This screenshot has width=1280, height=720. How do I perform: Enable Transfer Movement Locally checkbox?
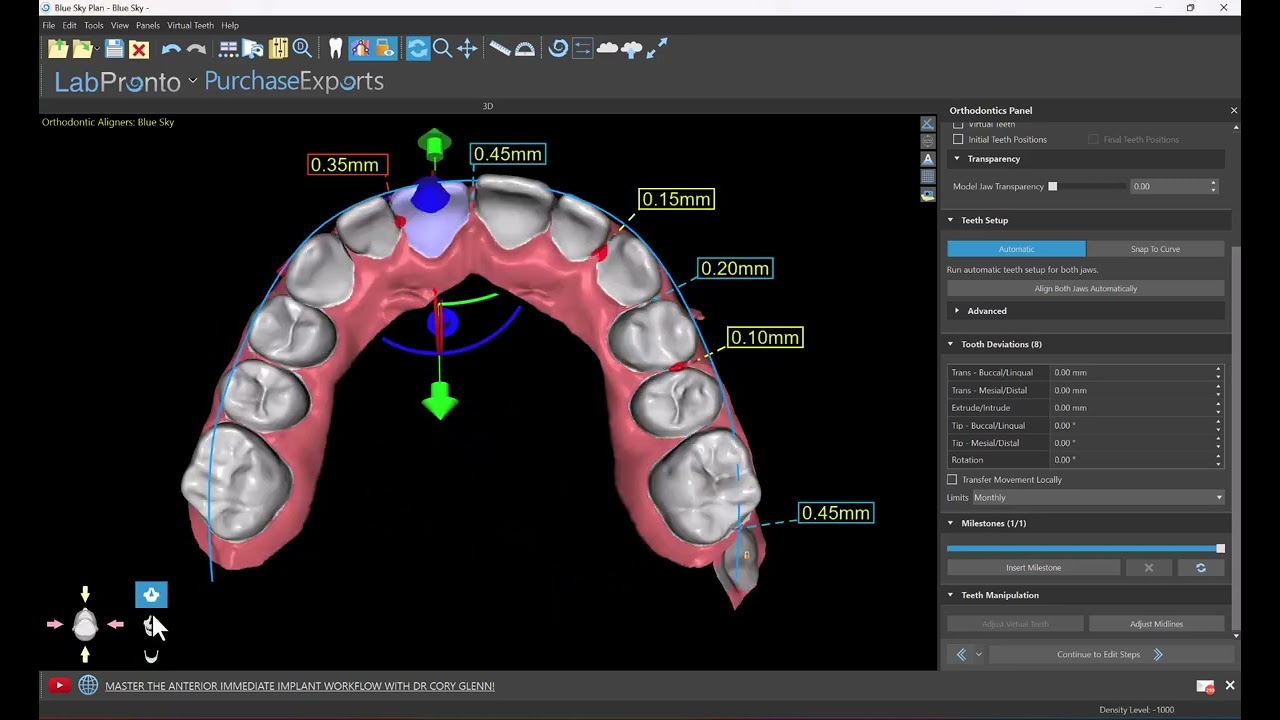(x=952, y=479)
